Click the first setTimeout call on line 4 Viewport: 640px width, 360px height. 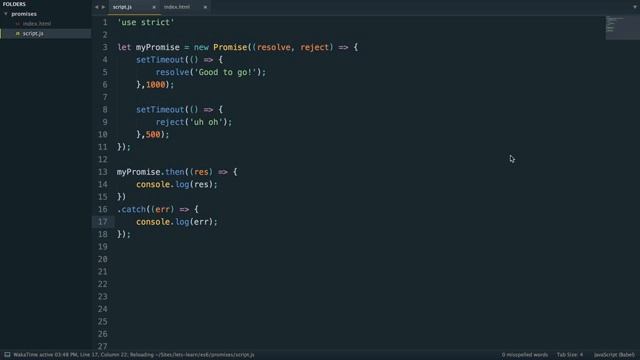click(160, 60)
